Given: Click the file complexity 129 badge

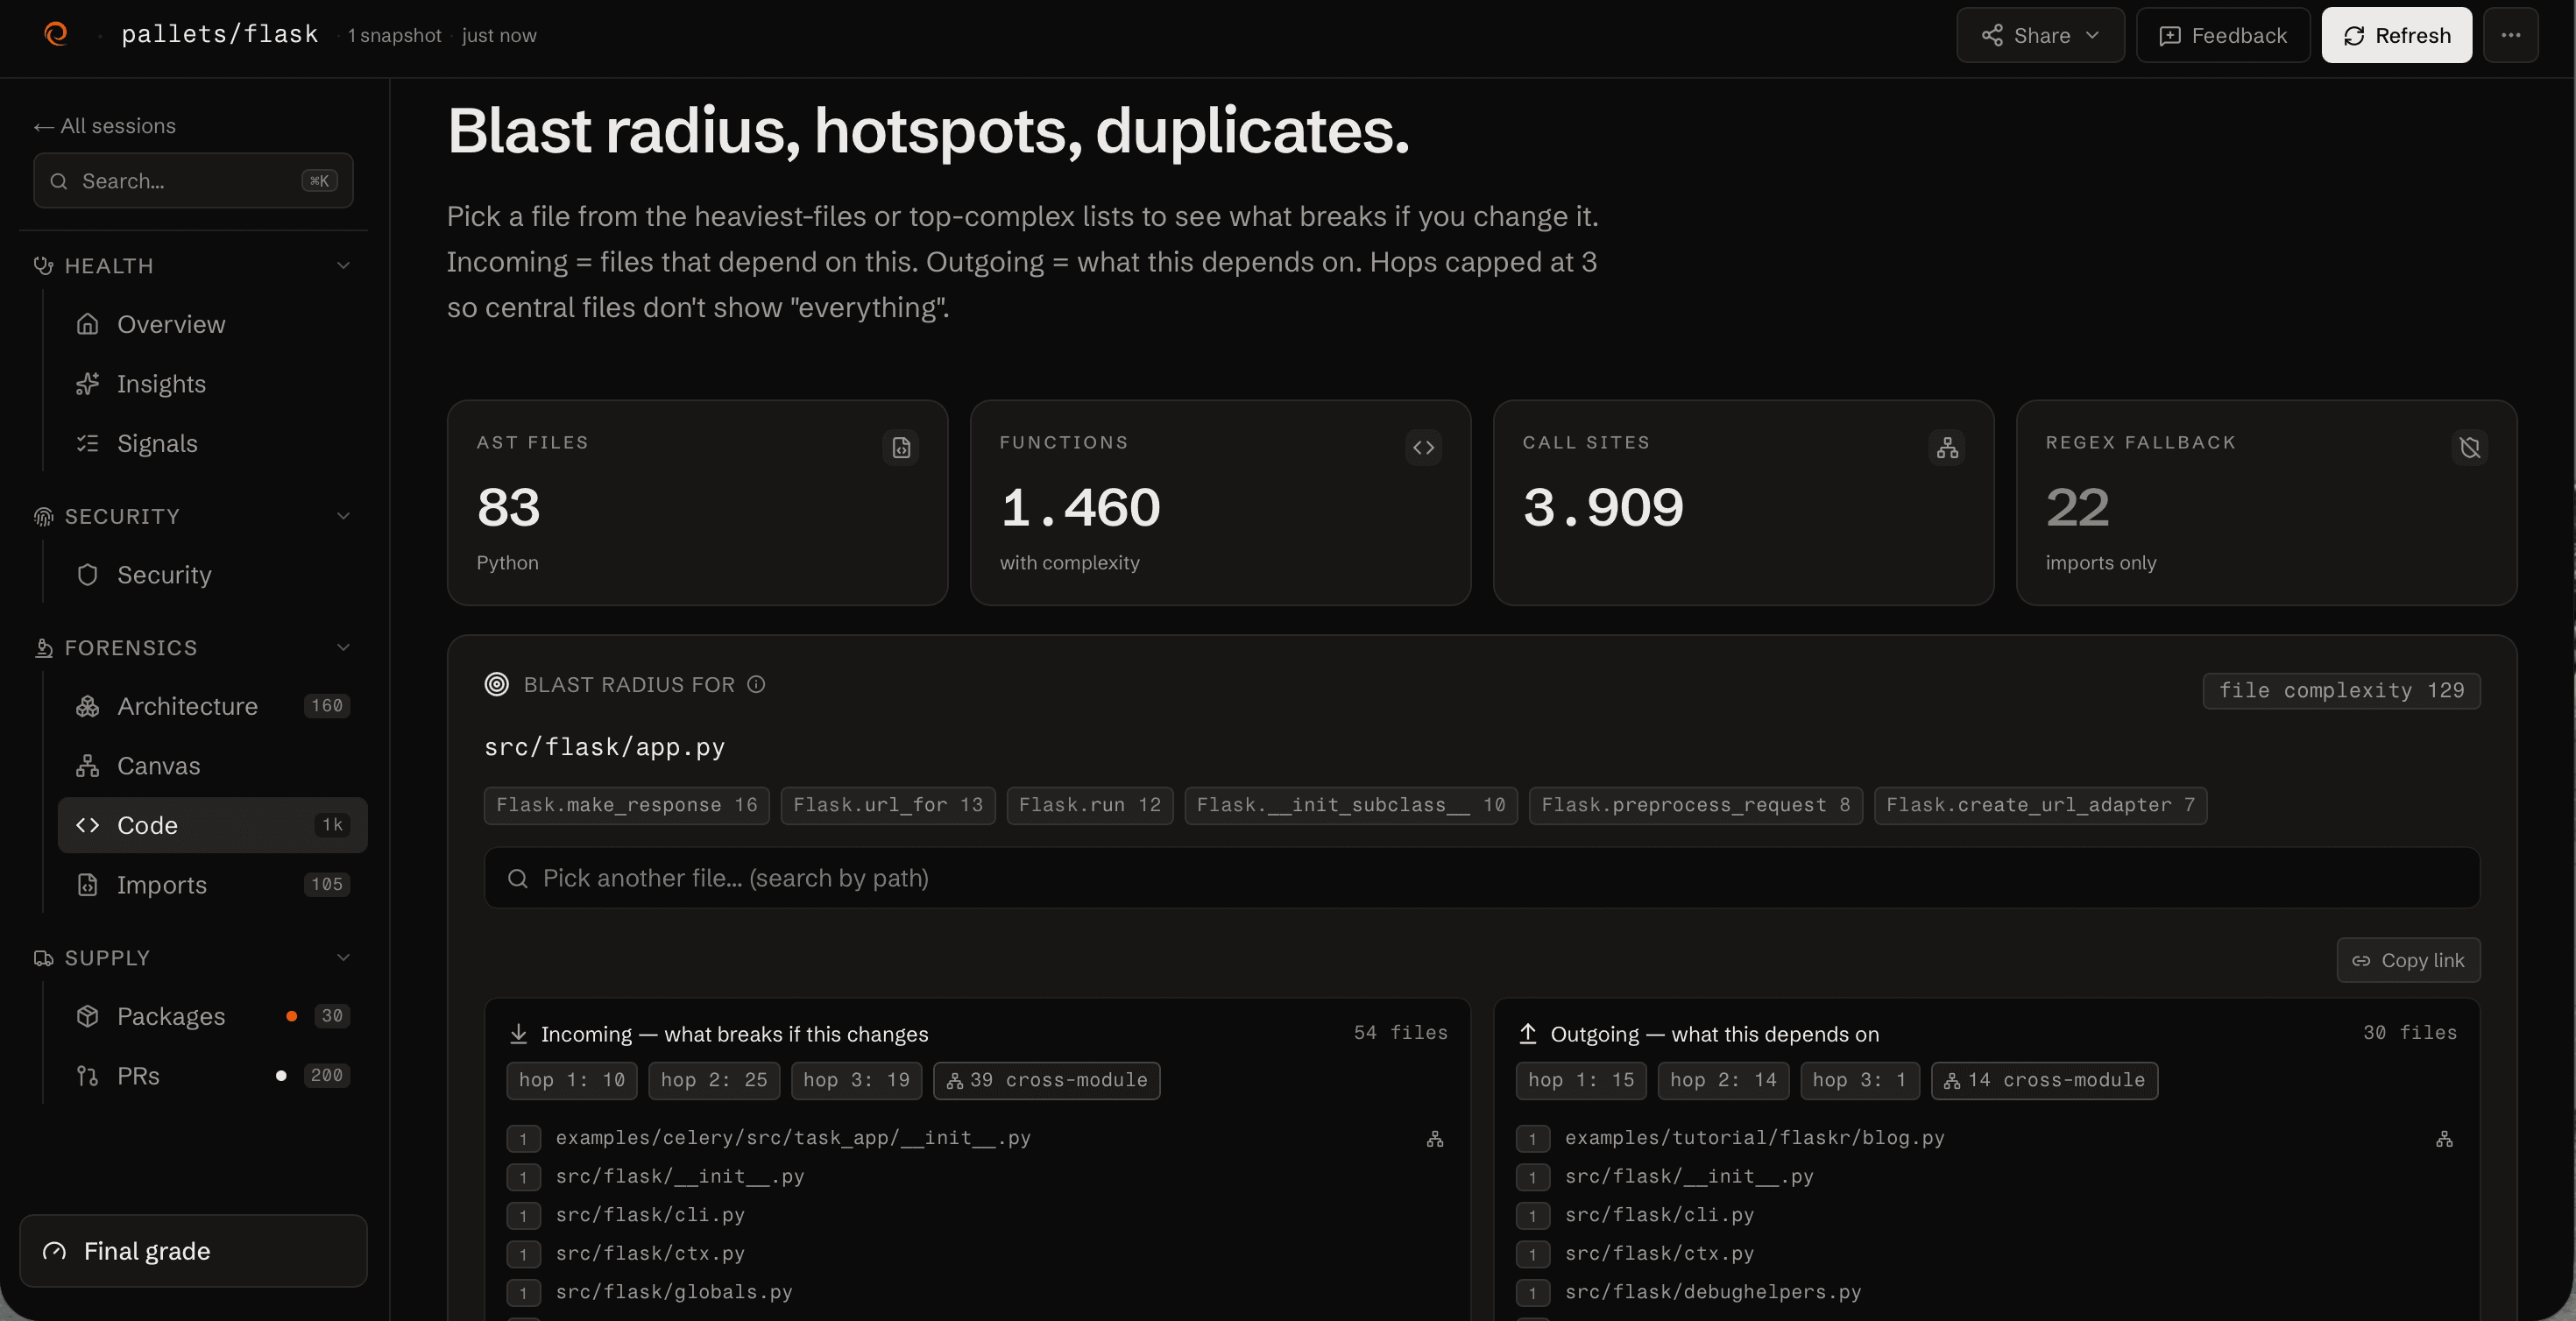Looking at the screenshot, I should [x=2341, y=691].
